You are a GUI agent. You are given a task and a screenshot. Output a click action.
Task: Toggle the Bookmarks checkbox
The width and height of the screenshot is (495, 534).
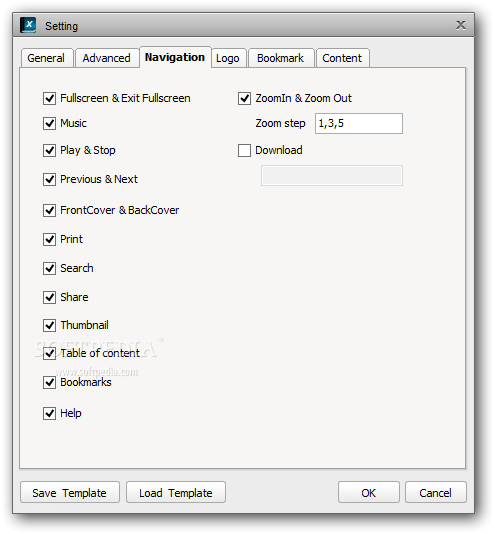(49, 382)
